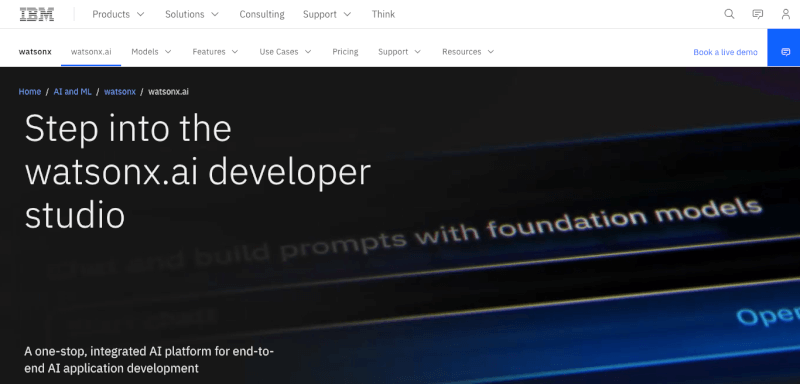This screenshot has width=800, height=384.
Task: Expand the Solutions menu
Action: (192, 14)
